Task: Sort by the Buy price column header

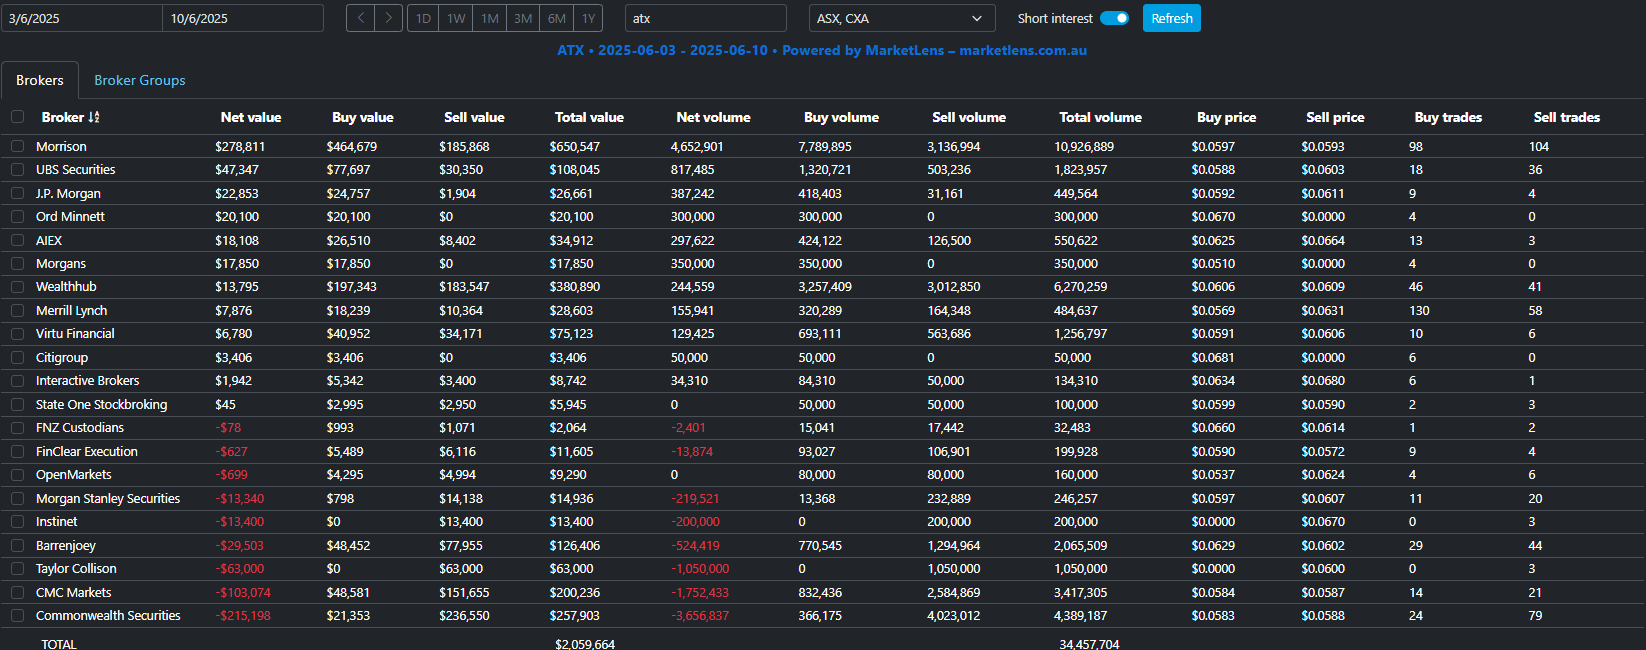Action: click(1226, 117)
